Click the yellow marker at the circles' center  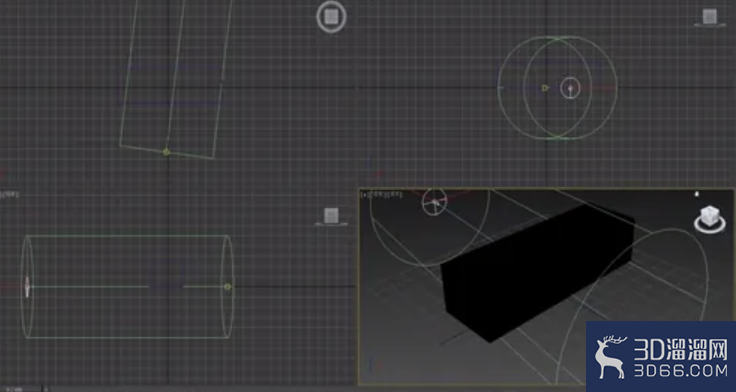[545, 88]
